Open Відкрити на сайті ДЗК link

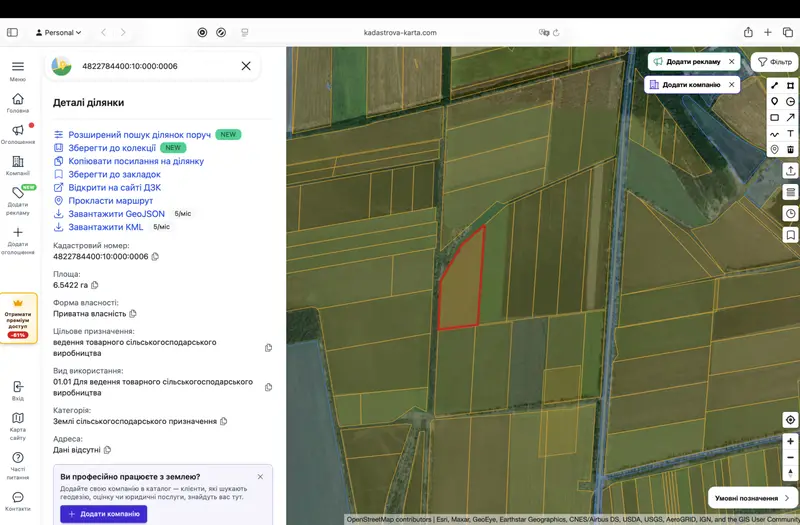115,187
